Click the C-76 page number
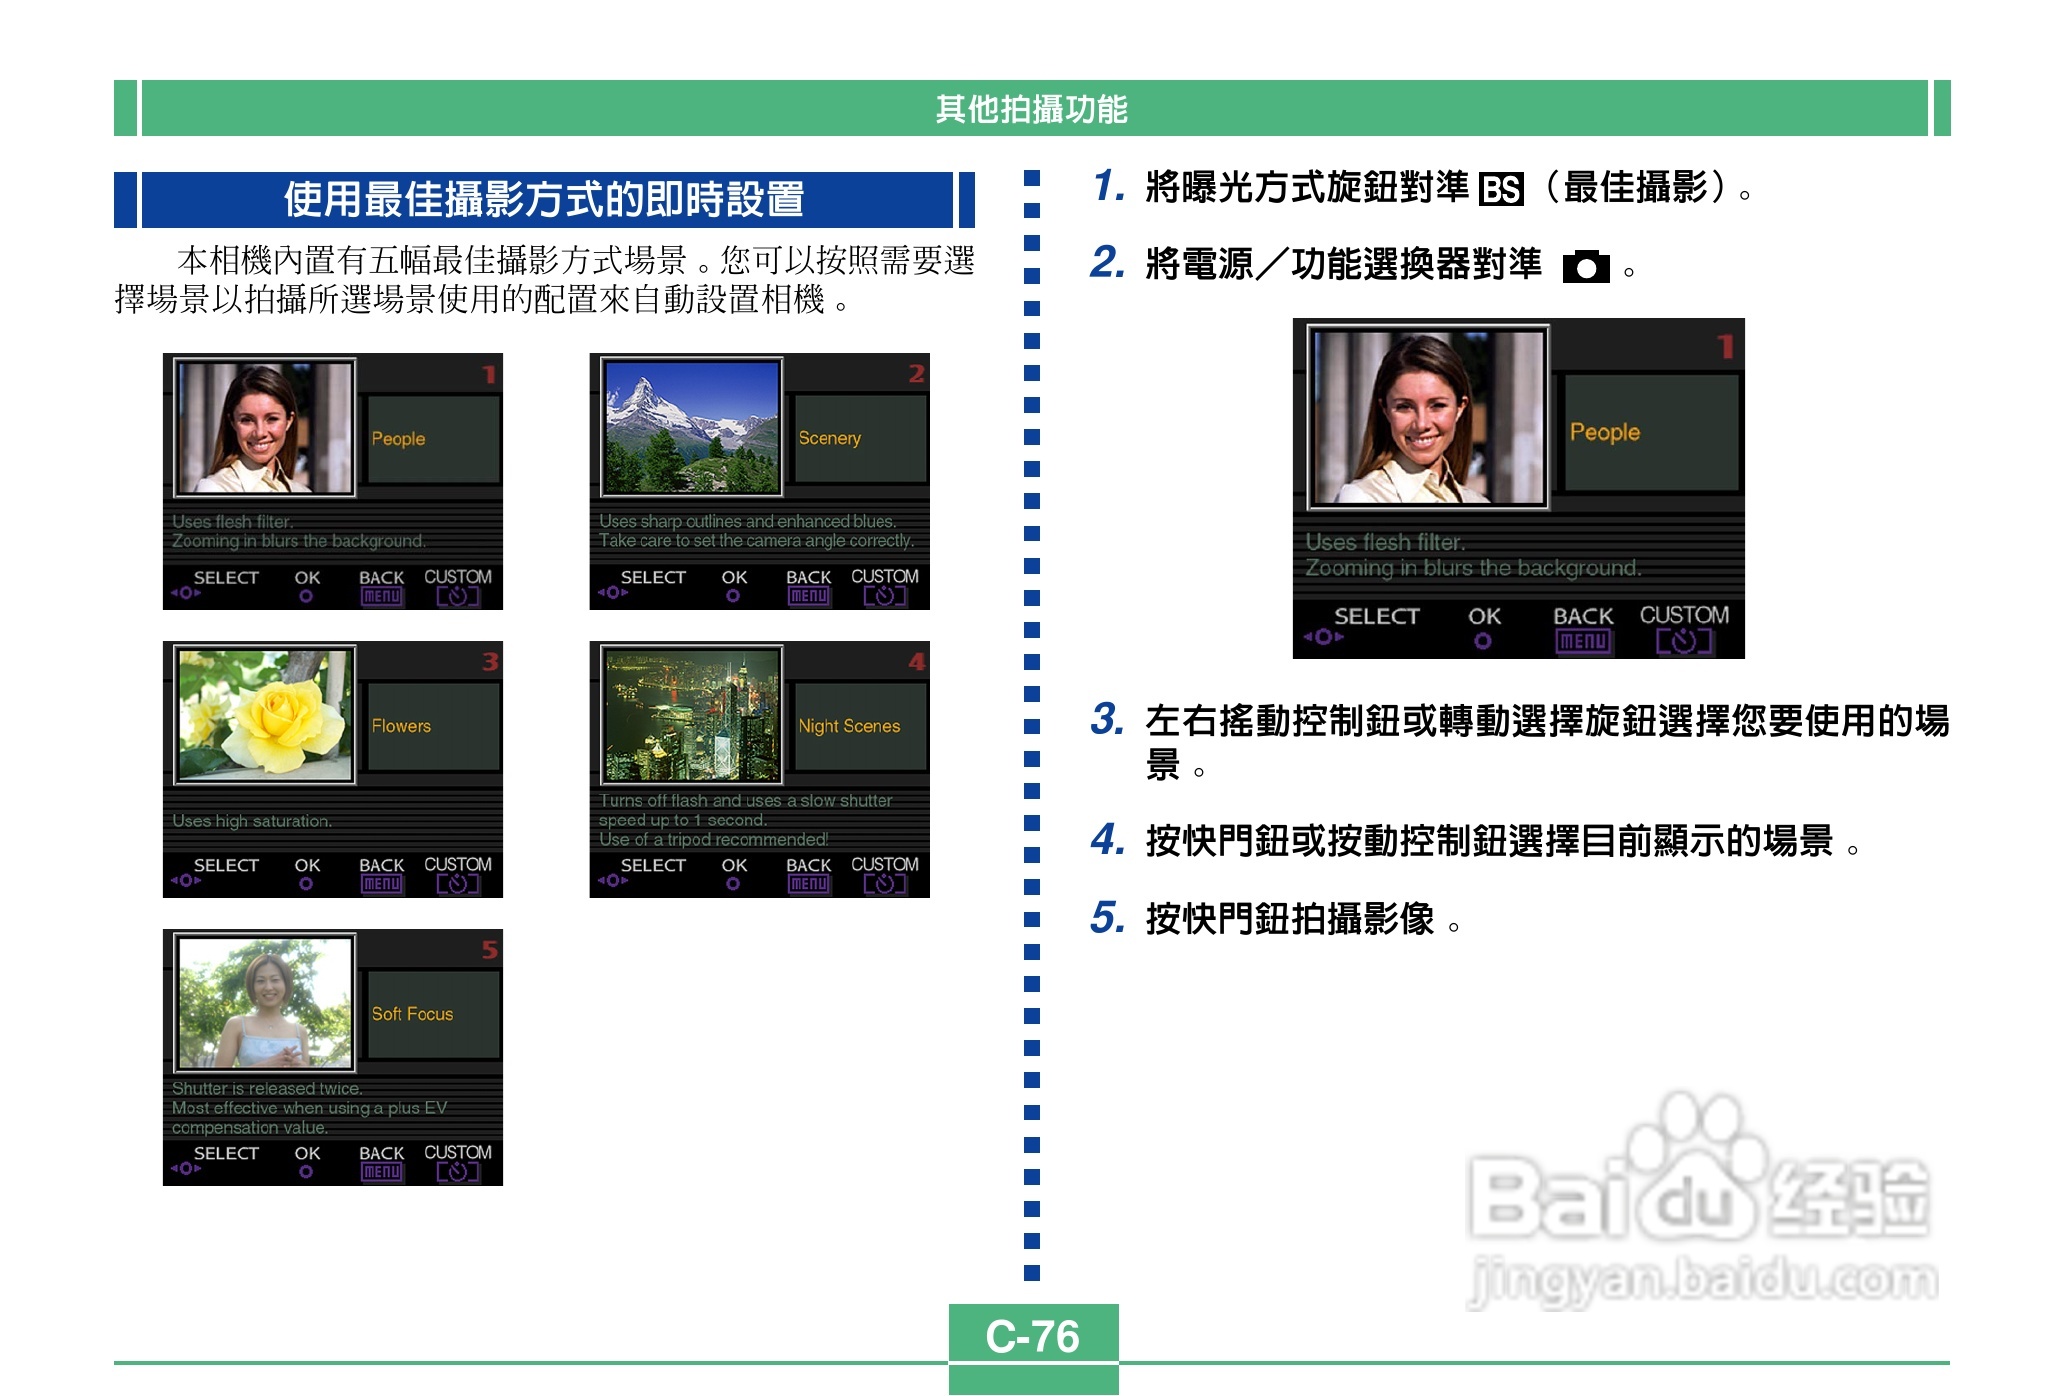The width and height of the screenshot is (2064, 1396). pyautogui.click(x=1032, y=1336)
